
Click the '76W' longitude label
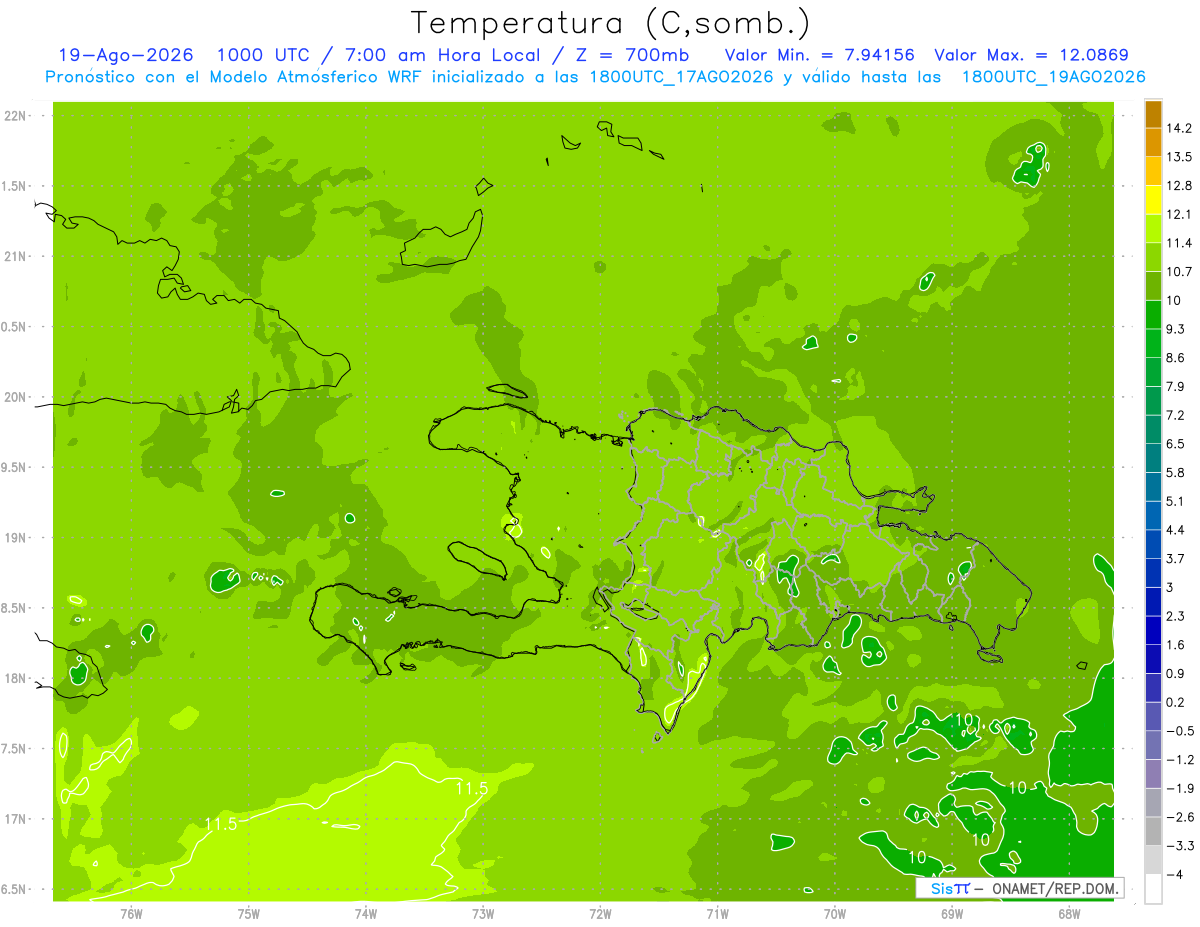click(131, 913)
